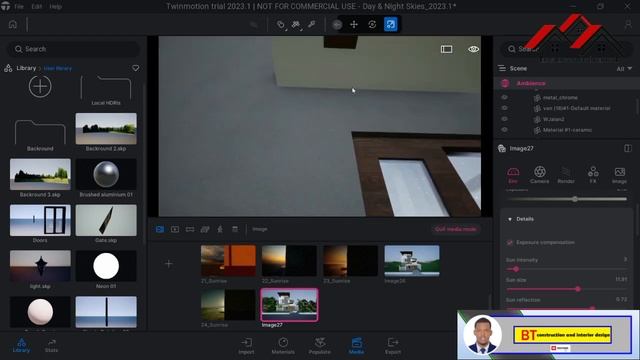The image size is (640, 360).
Task: Select the Doors library item
Action: point(40,220)
